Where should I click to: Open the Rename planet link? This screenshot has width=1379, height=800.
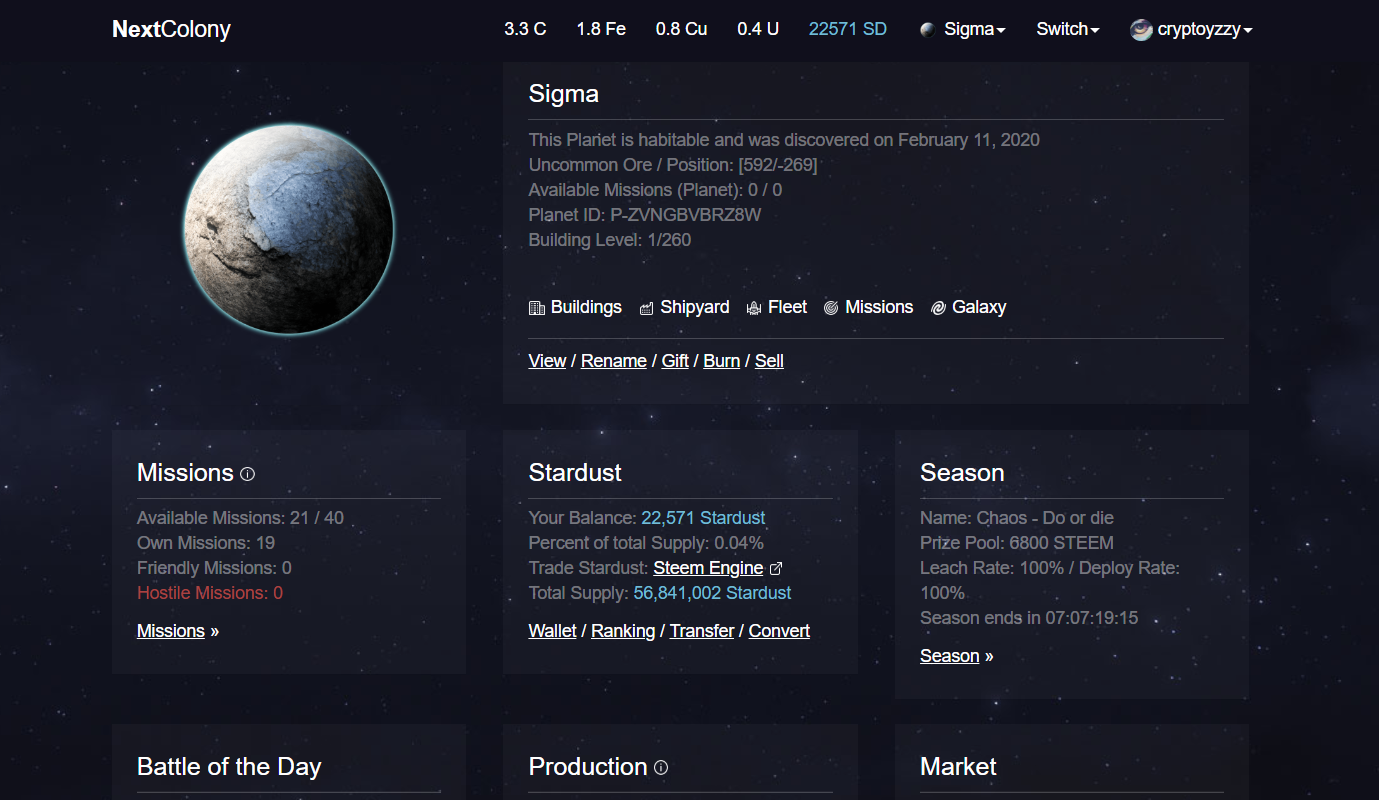(614, 361)
